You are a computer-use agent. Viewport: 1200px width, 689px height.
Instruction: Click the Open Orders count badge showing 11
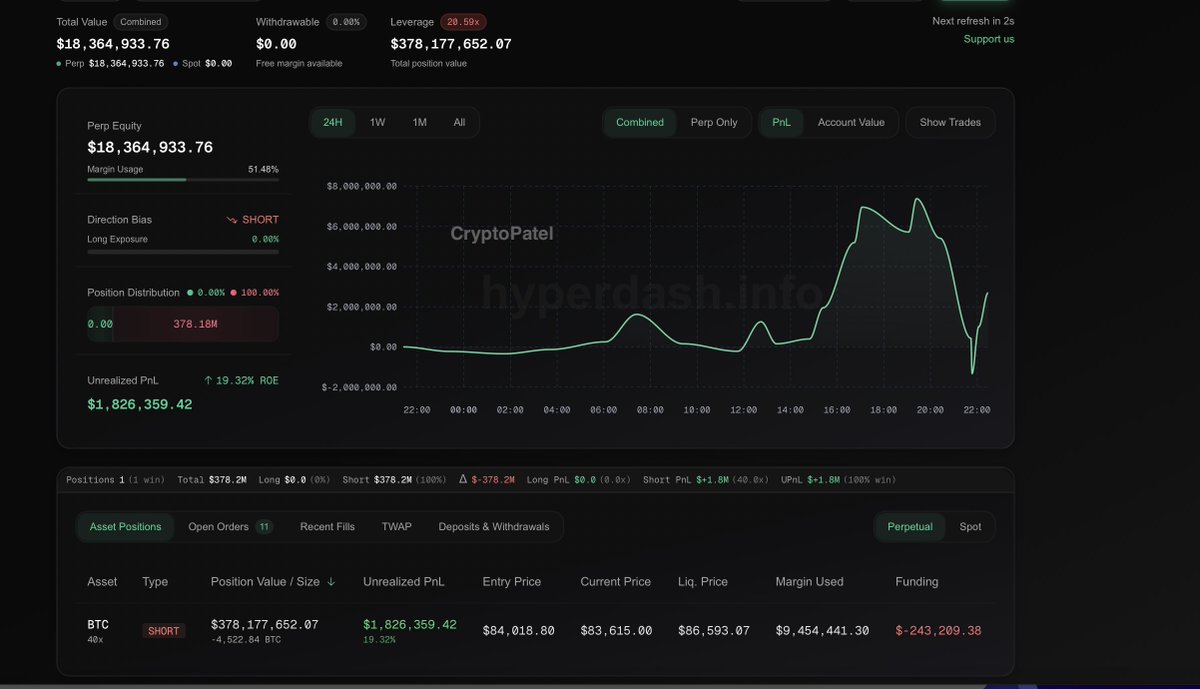pyautogui.click(x=263, y=525)
